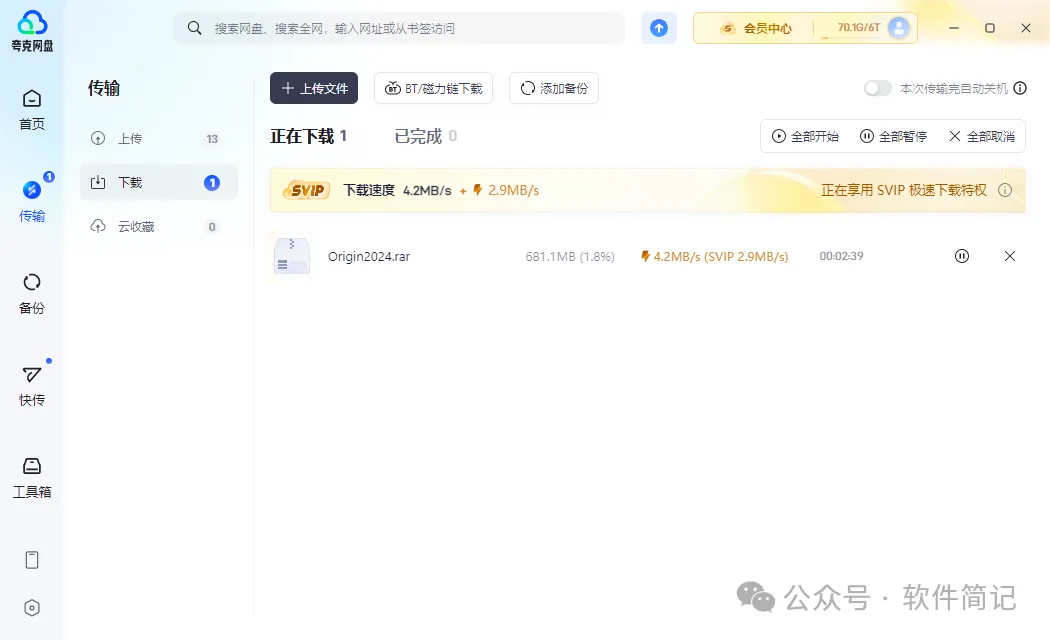Open the 传输 transfer section in sidebar
This screenshot has height=640, width=1050.
31,202
